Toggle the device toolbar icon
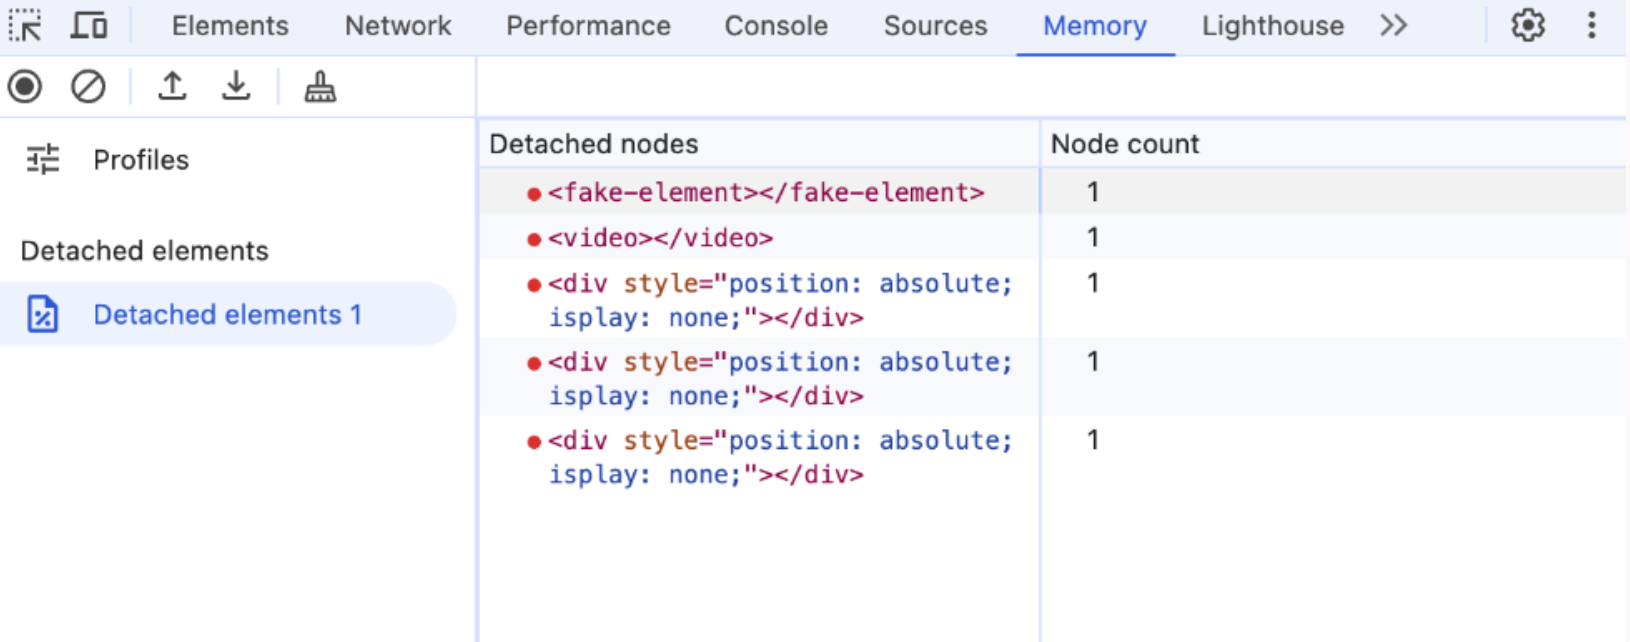 89,25
